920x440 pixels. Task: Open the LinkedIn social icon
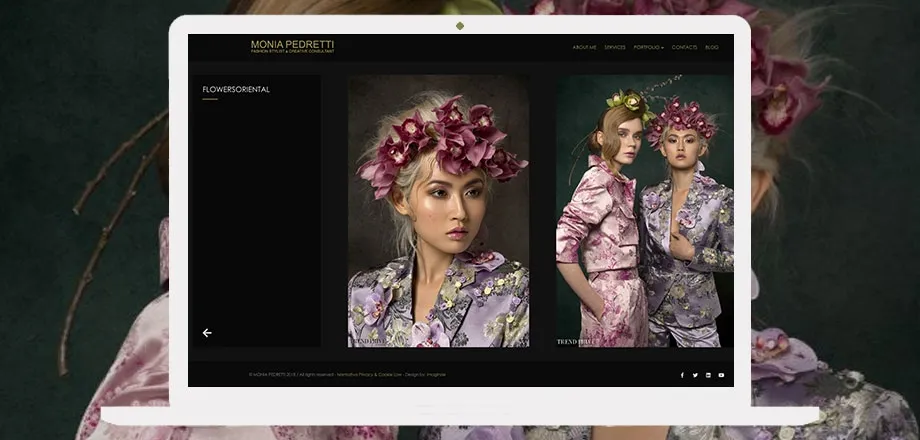click(x=708, y=375)
